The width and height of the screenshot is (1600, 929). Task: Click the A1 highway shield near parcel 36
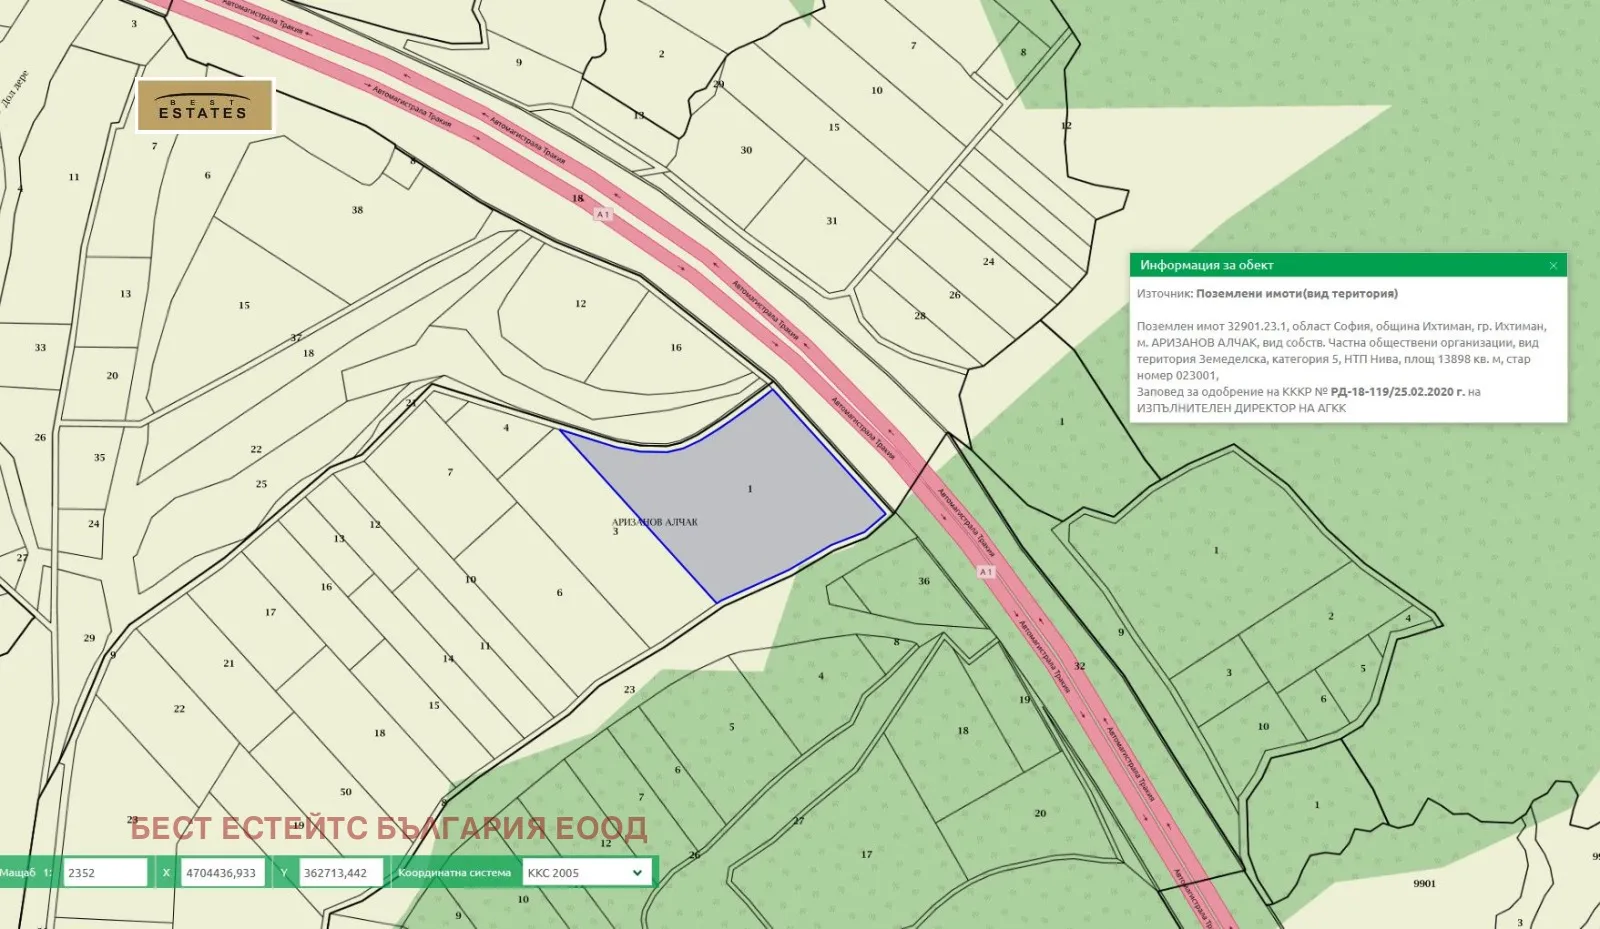986,572
